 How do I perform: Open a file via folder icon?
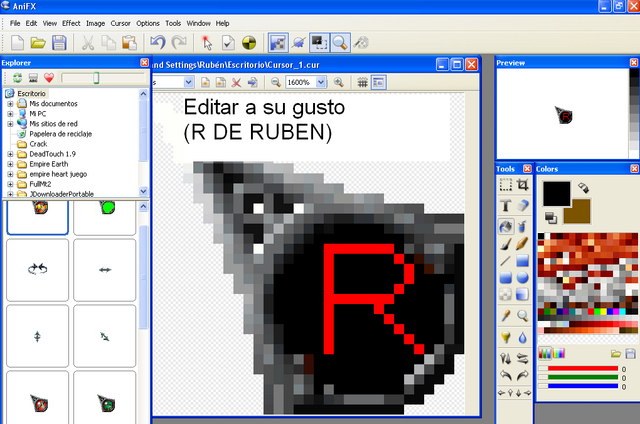pyautogui.click(x=38, y=42)
